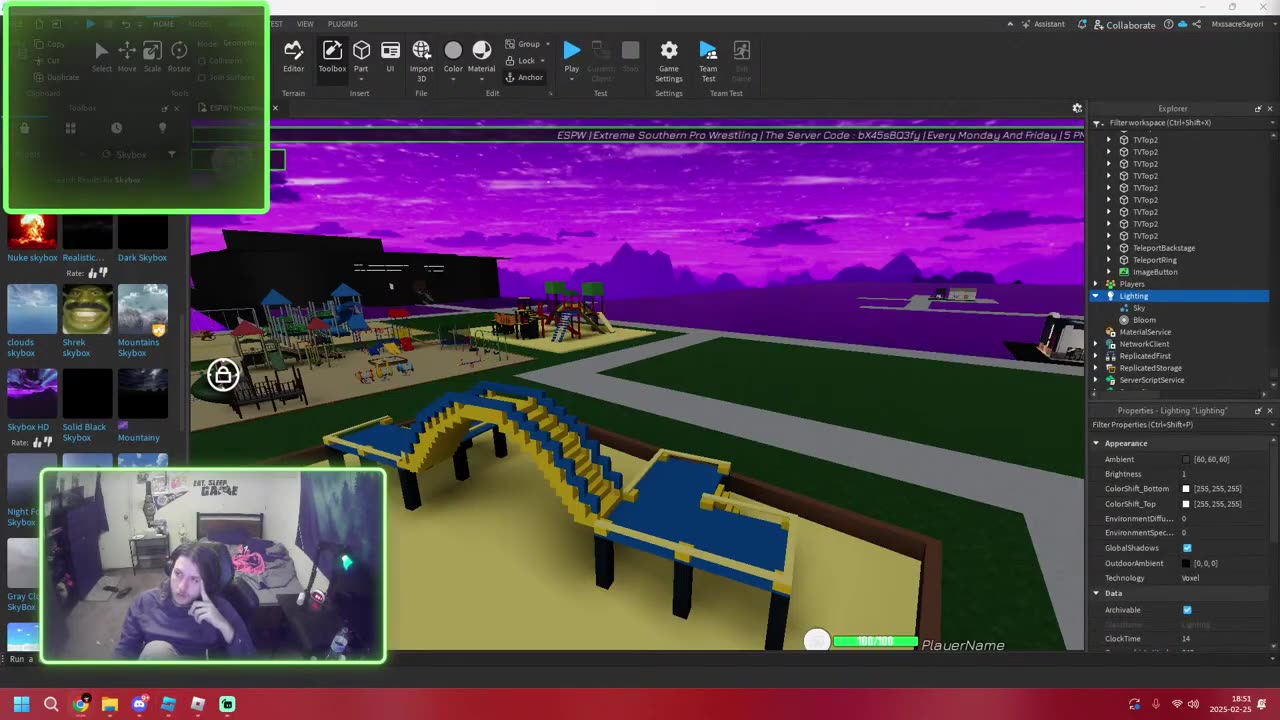
Task: Toggle the Archivable checkbox
Action: coord(1187,610)
